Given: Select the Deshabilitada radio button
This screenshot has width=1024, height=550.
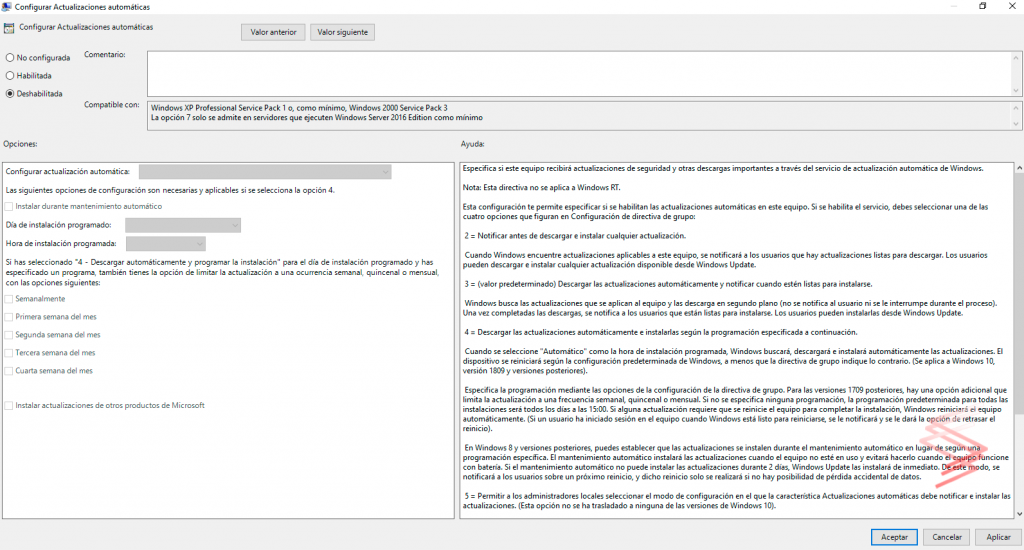Looking at the screenshot, I should 10,93.
